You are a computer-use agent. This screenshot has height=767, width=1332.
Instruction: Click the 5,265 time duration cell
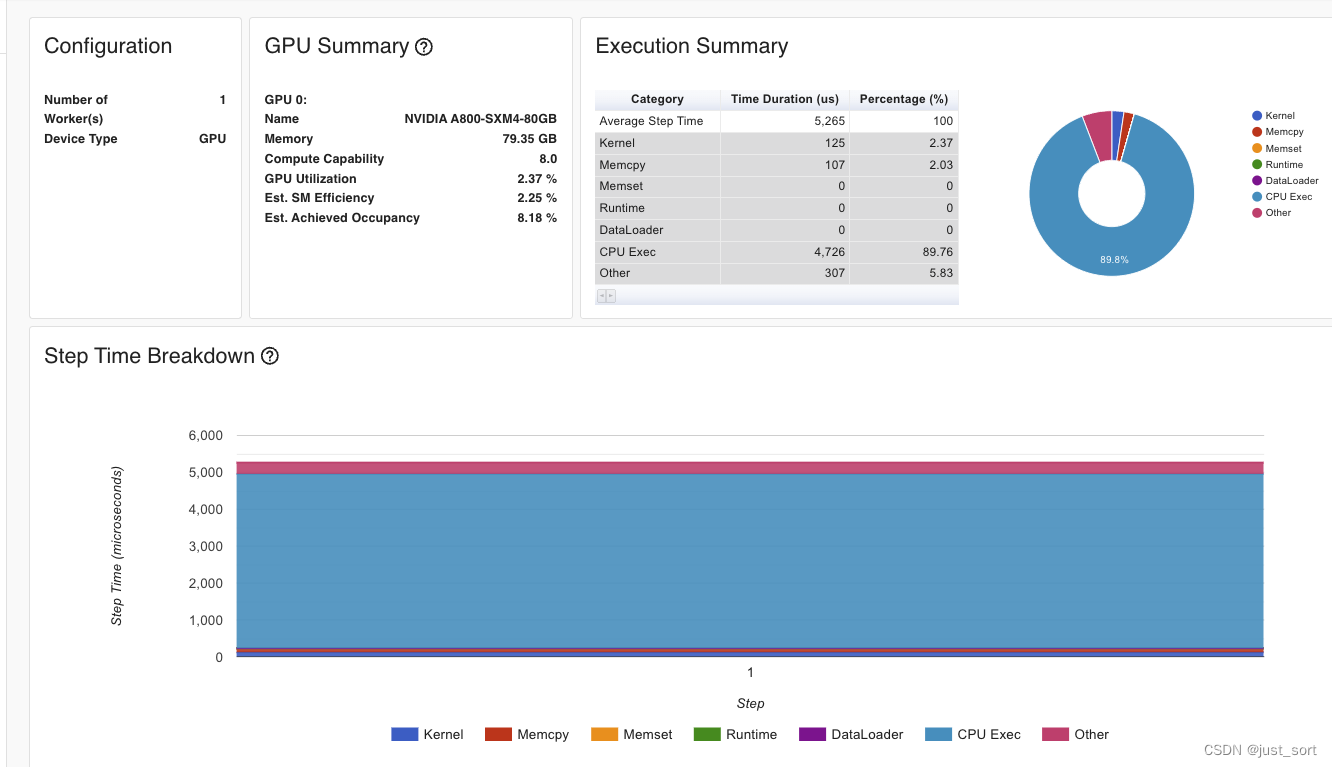click(785, 121)
